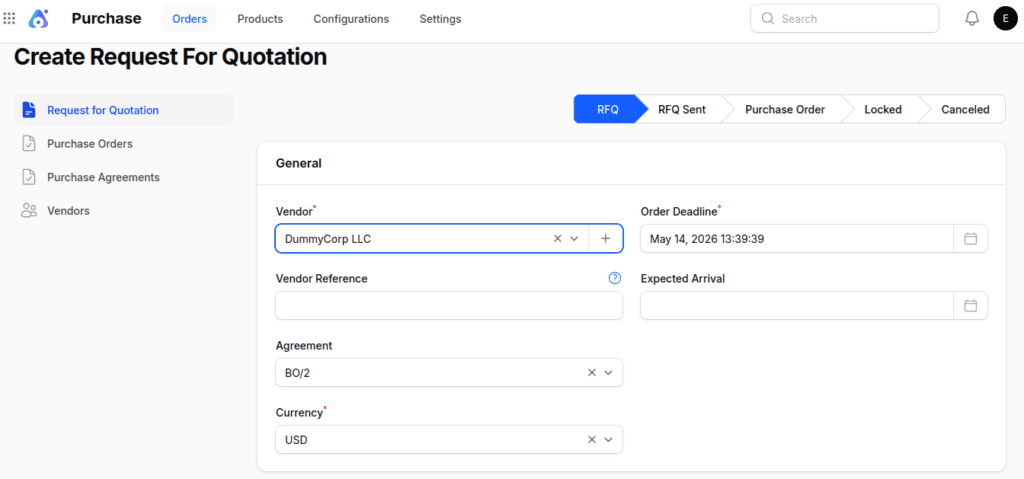Select the RFQ Sent status stage
This screenshot has height=479, width=1024.
click(x=682, y=109)
